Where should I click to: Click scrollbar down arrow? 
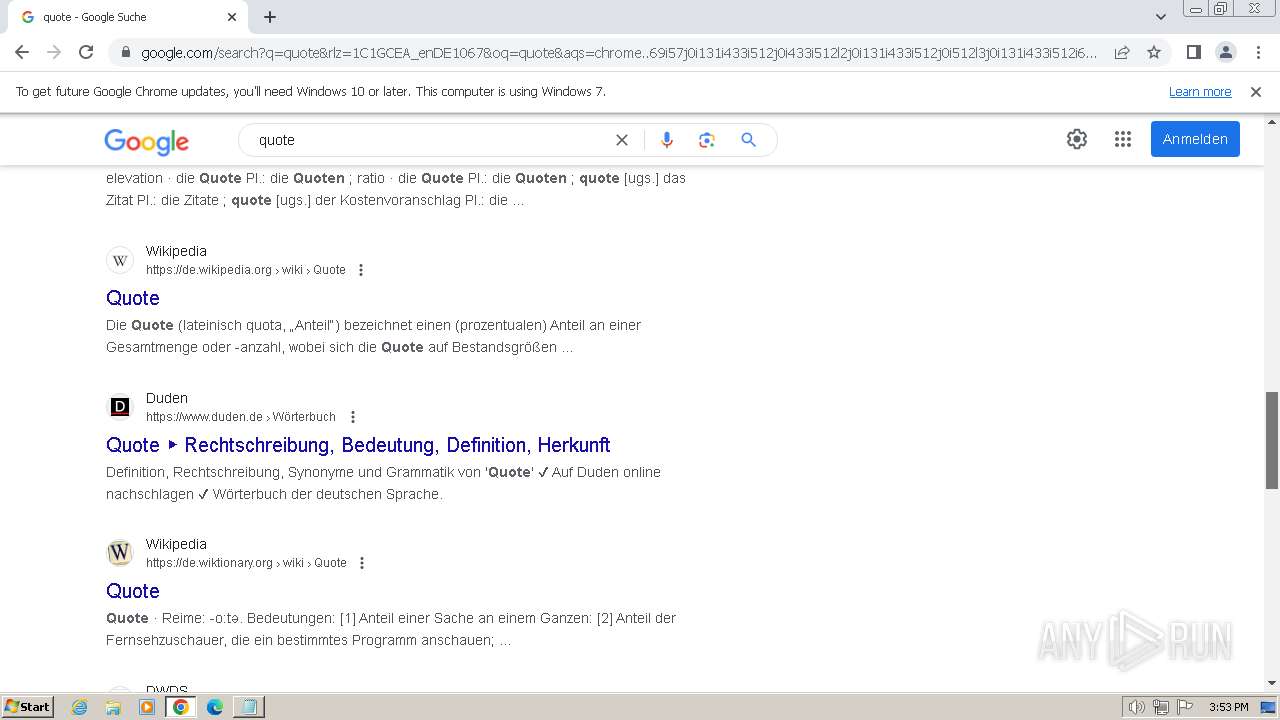pos(1272,683)
